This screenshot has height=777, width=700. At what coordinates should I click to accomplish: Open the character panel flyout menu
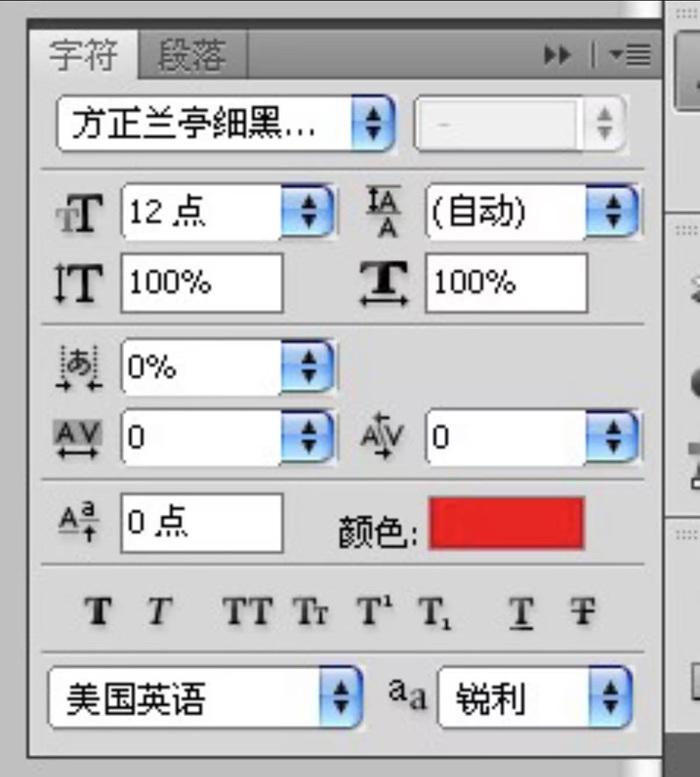coord(631,55)
